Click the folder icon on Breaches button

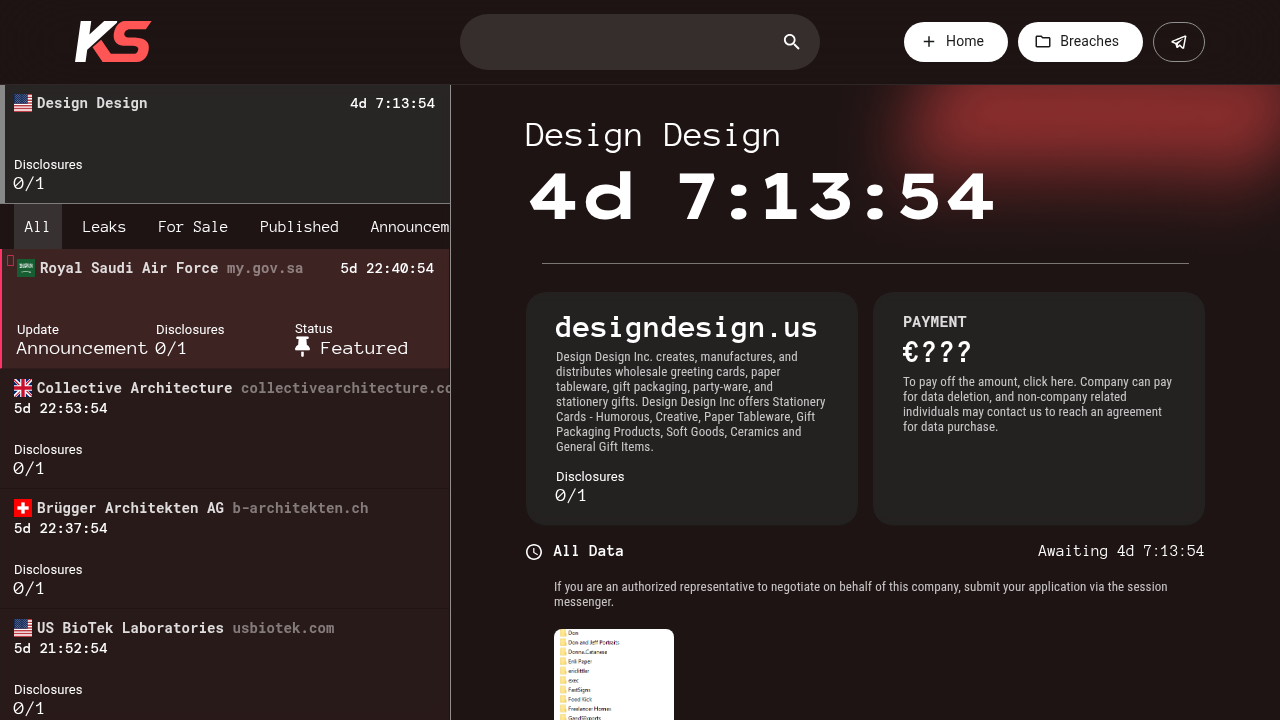pos(1043,42)
